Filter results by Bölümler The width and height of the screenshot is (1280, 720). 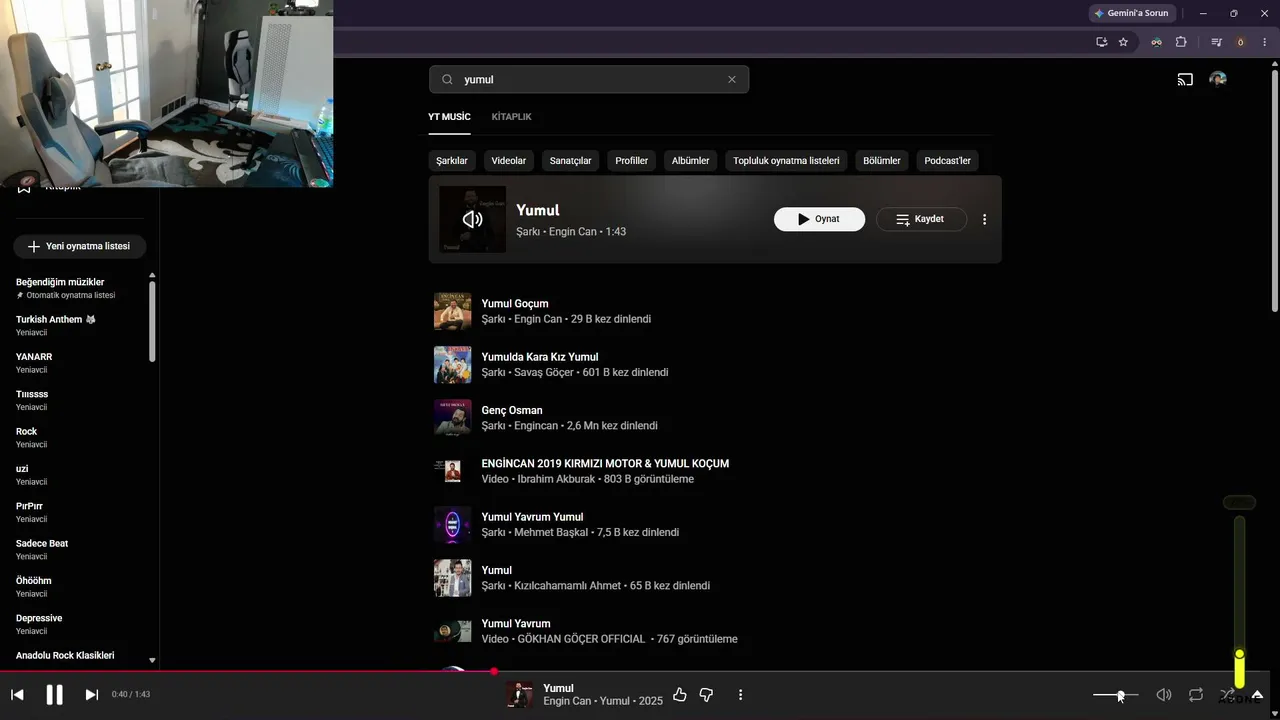pyautogui.click(x=882, y=161)
